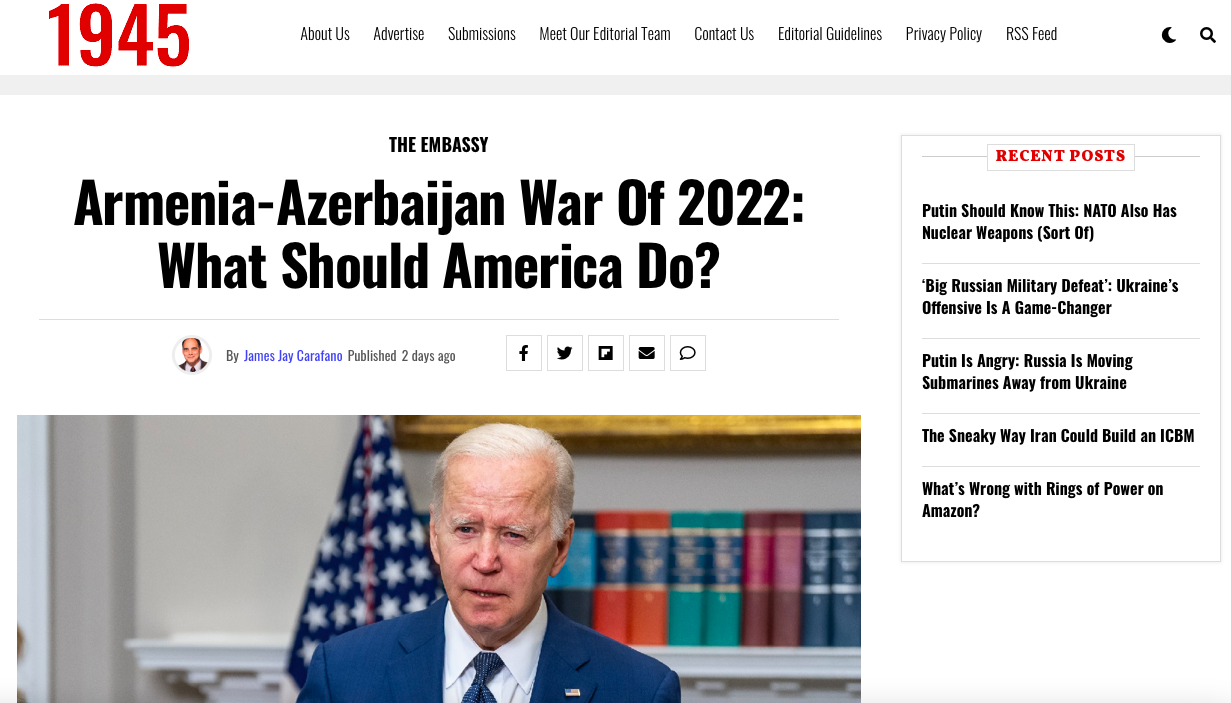Open James Jay Carafano author link
This screenshot has height=703, width=1231.
point(293,356)
